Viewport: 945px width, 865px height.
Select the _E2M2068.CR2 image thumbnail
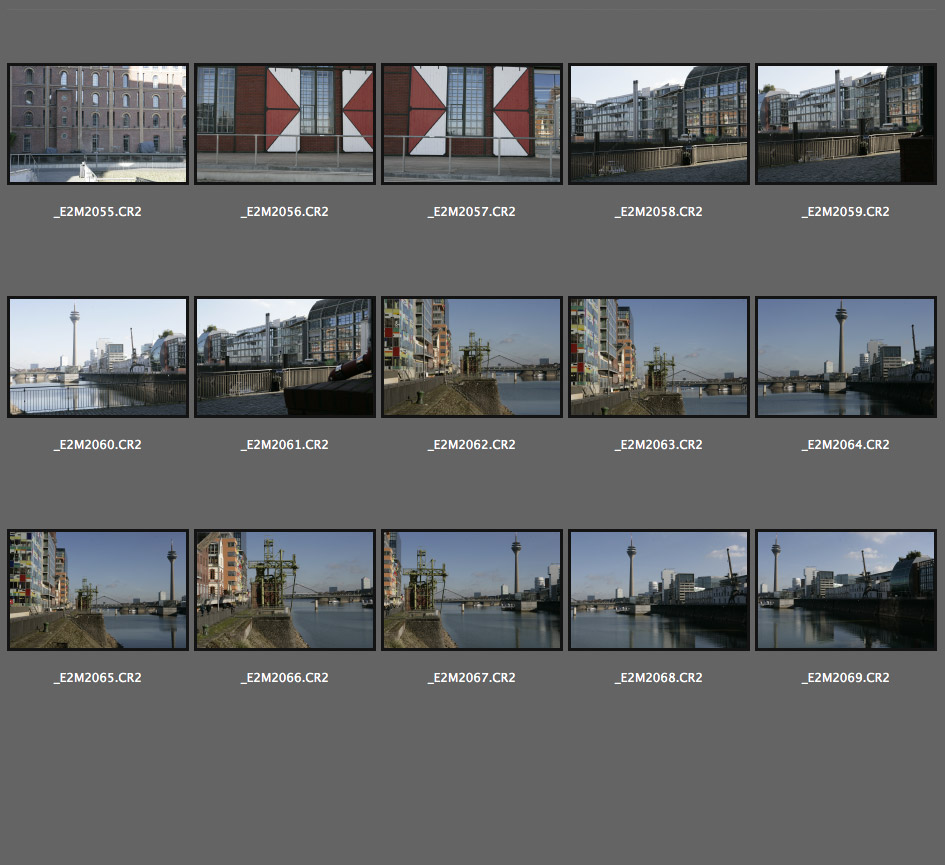point(659,590)
